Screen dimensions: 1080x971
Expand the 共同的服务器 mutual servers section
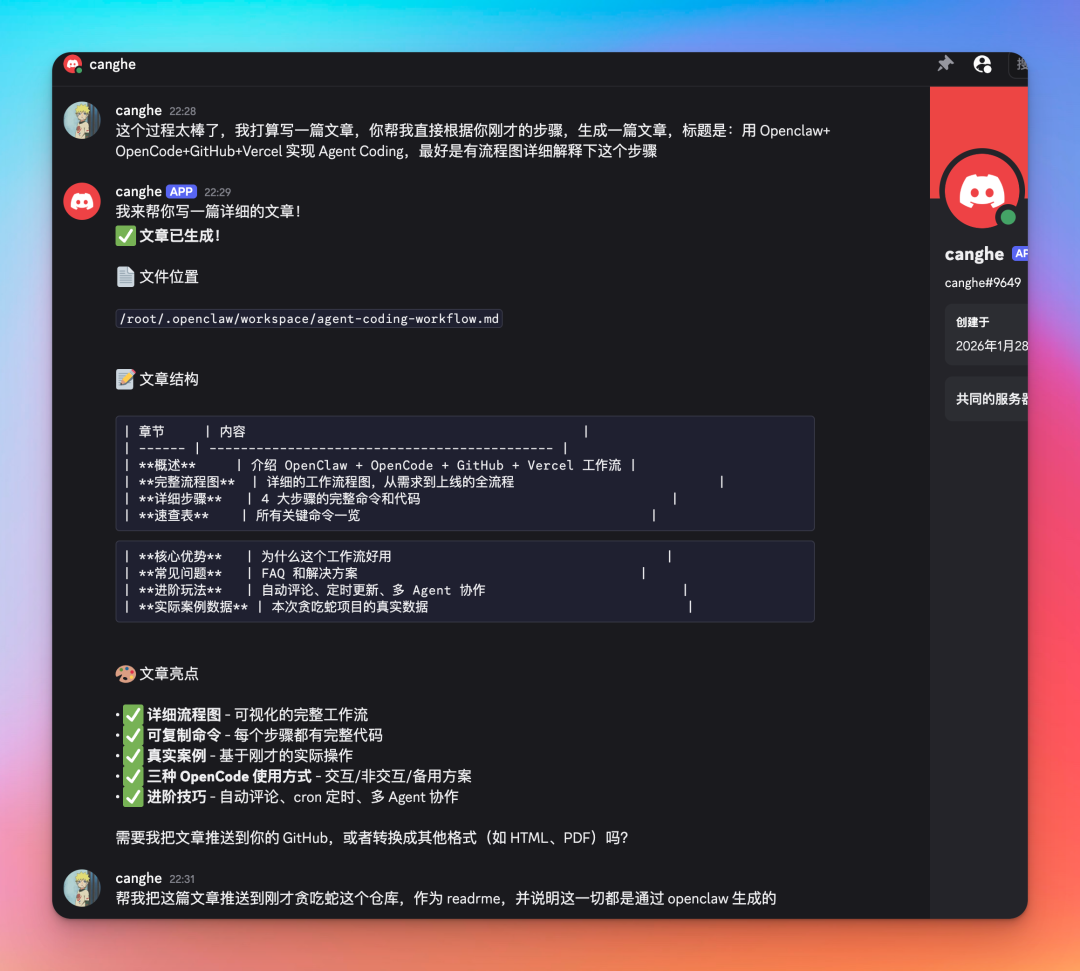coord(985,398)
